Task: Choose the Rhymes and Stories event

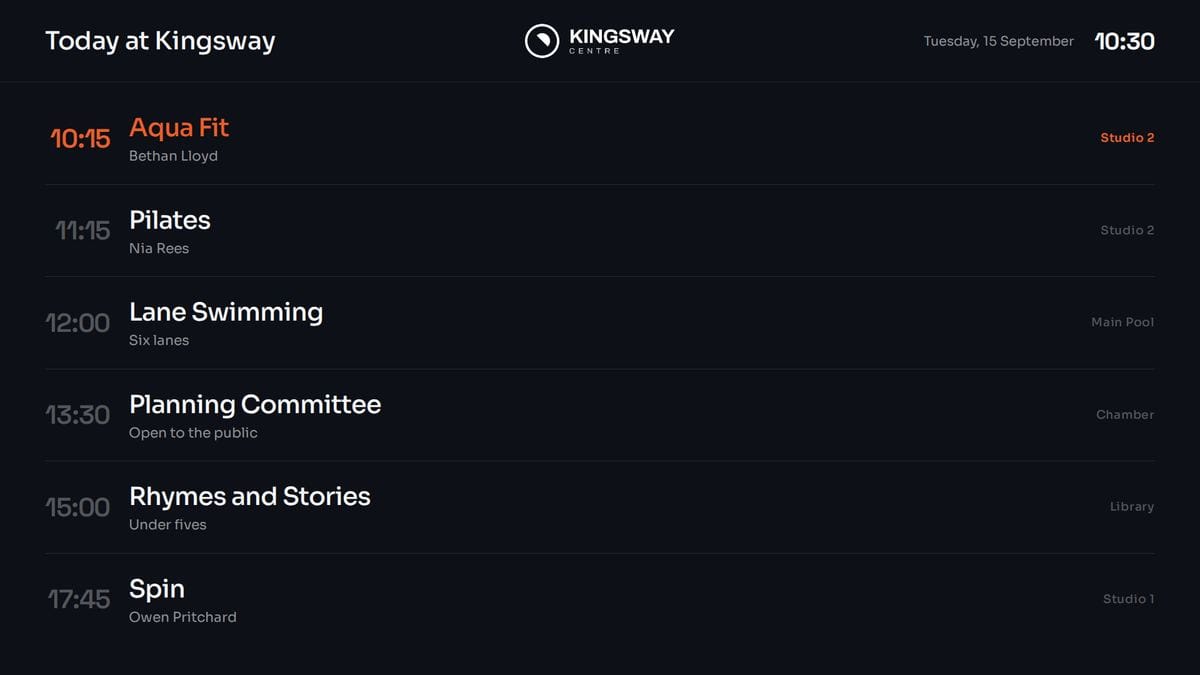Action: [600, 507]
